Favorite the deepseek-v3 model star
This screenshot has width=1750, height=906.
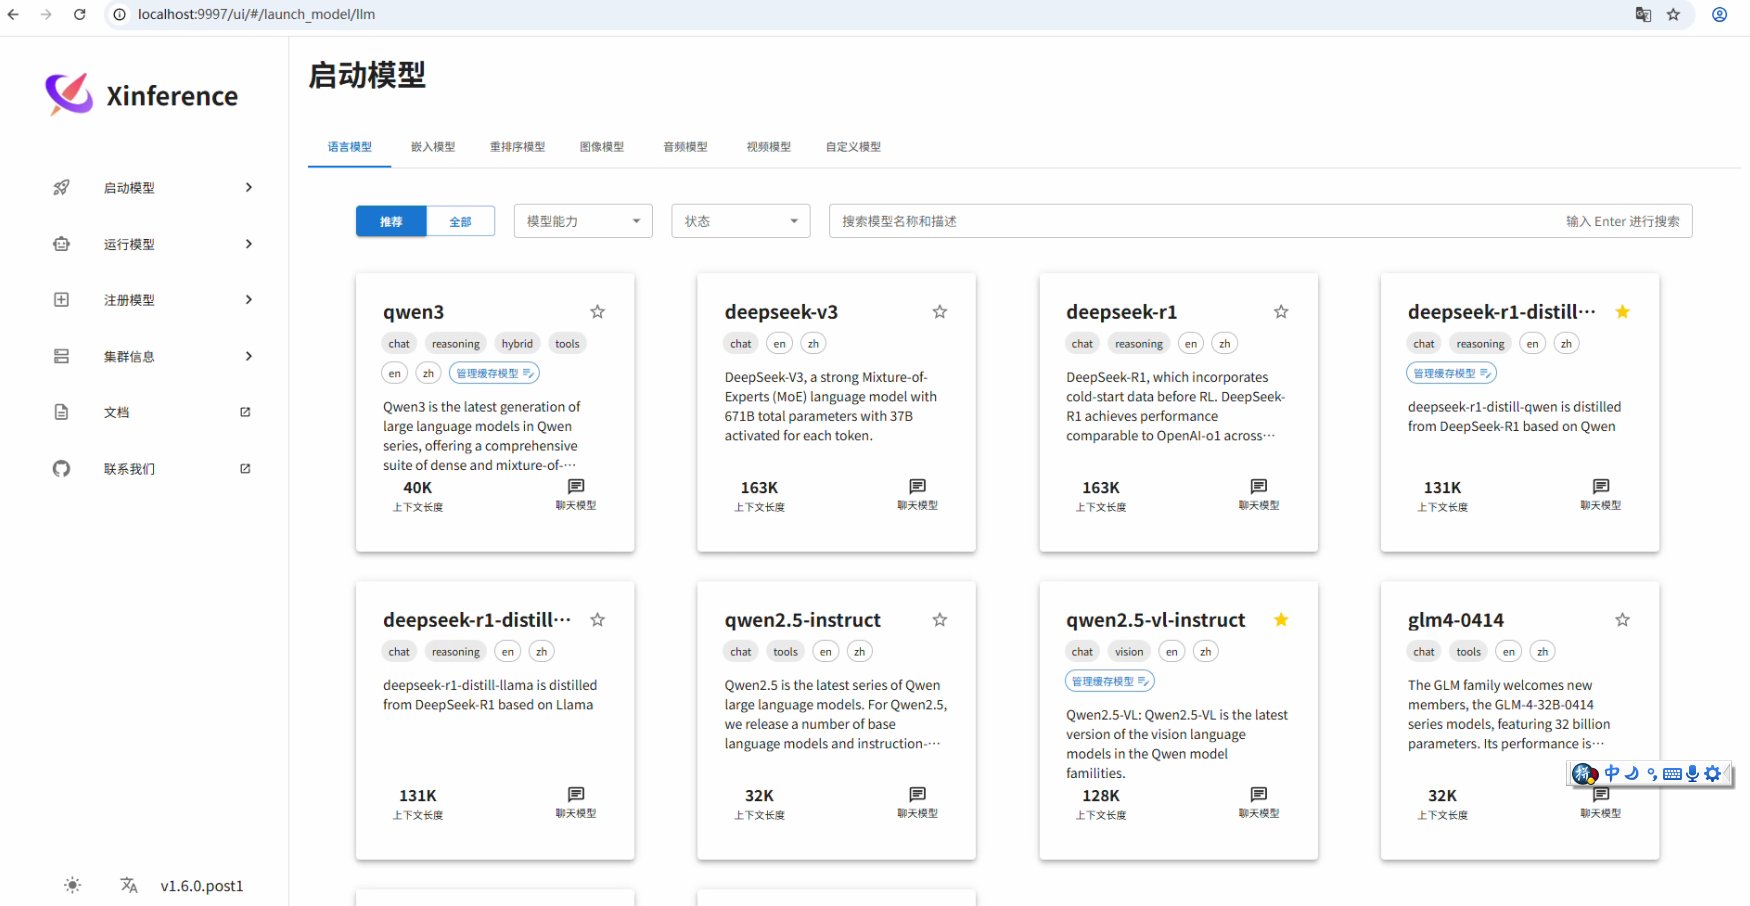pyautogui.click(x=940, y=312)
